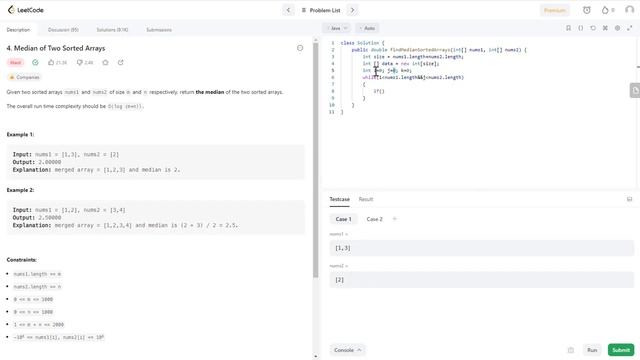640x360 pixels.
Task: Switch to the Discussion tab
Action: tap(63, 30)
